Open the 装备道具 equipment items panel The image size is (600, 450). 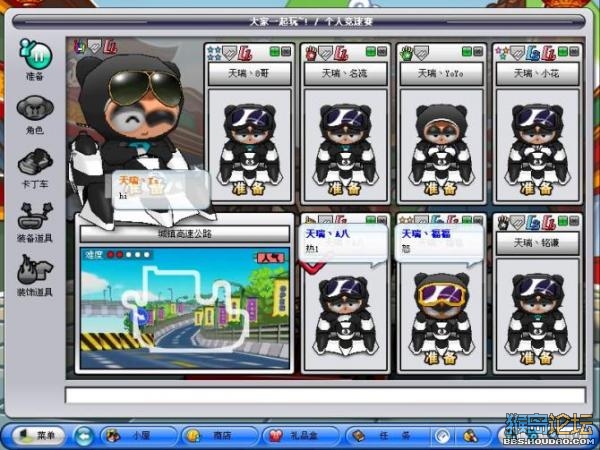click(35, 222)
